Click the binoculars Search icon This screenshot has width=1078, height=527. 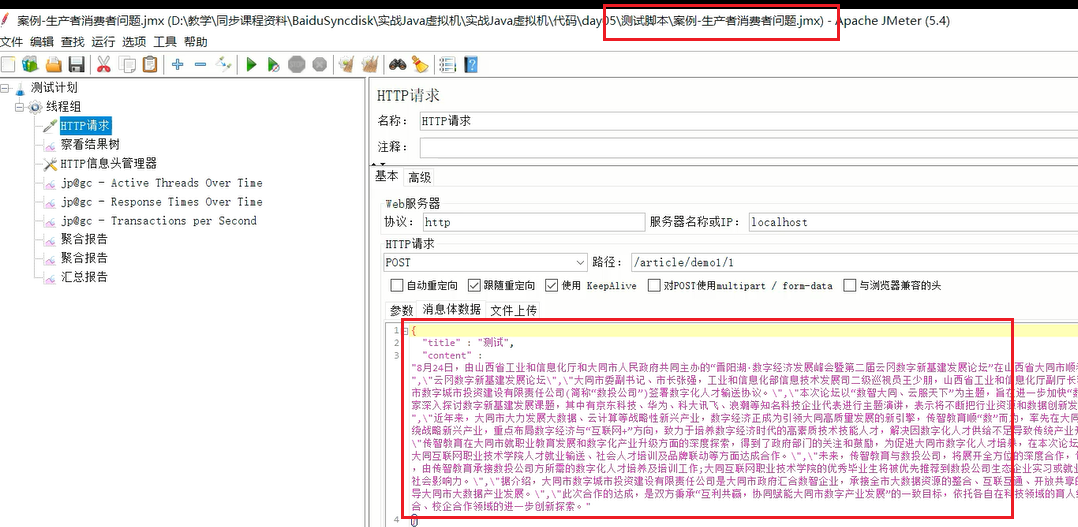pos(397,65)
